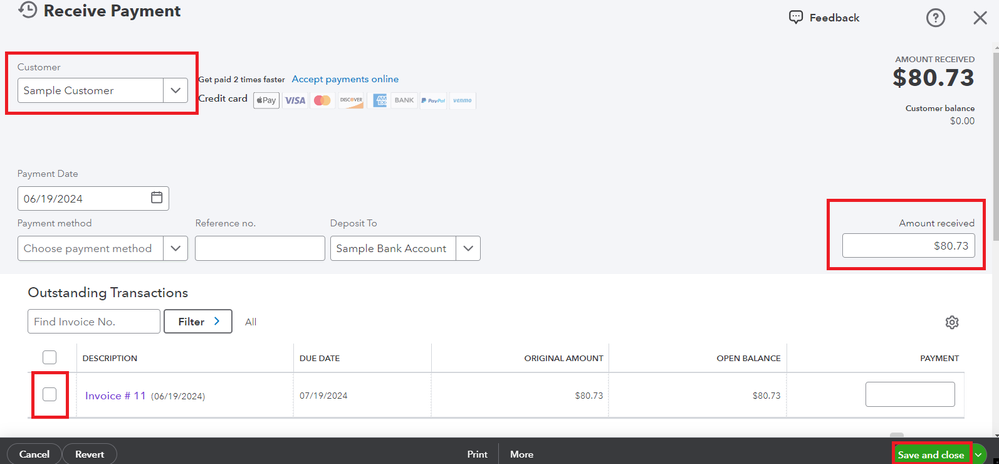This screenshot has width=999, height=464.
Task: Click the Sample Bank Account field
Action: pos(393,248)
